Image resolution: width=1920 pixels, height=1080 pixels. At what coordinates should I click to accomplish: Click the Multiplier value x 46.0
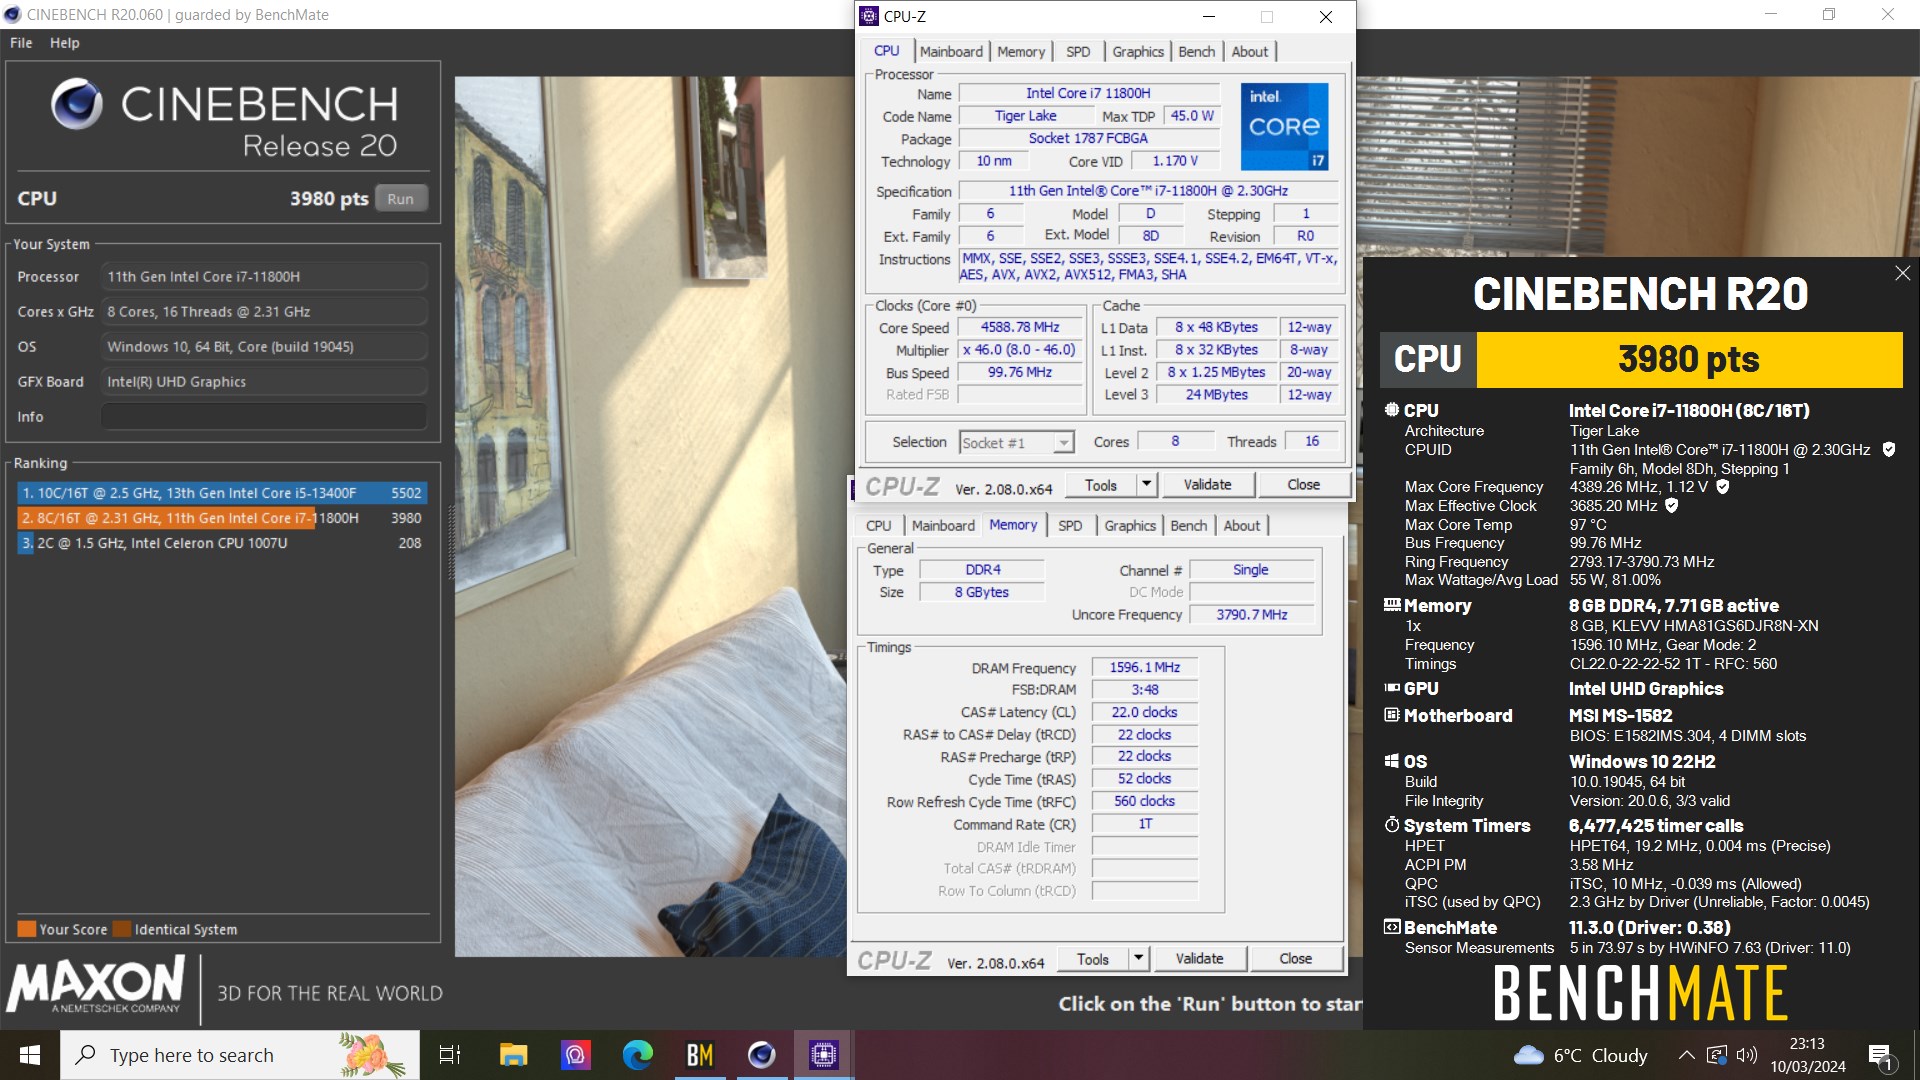1020,350
